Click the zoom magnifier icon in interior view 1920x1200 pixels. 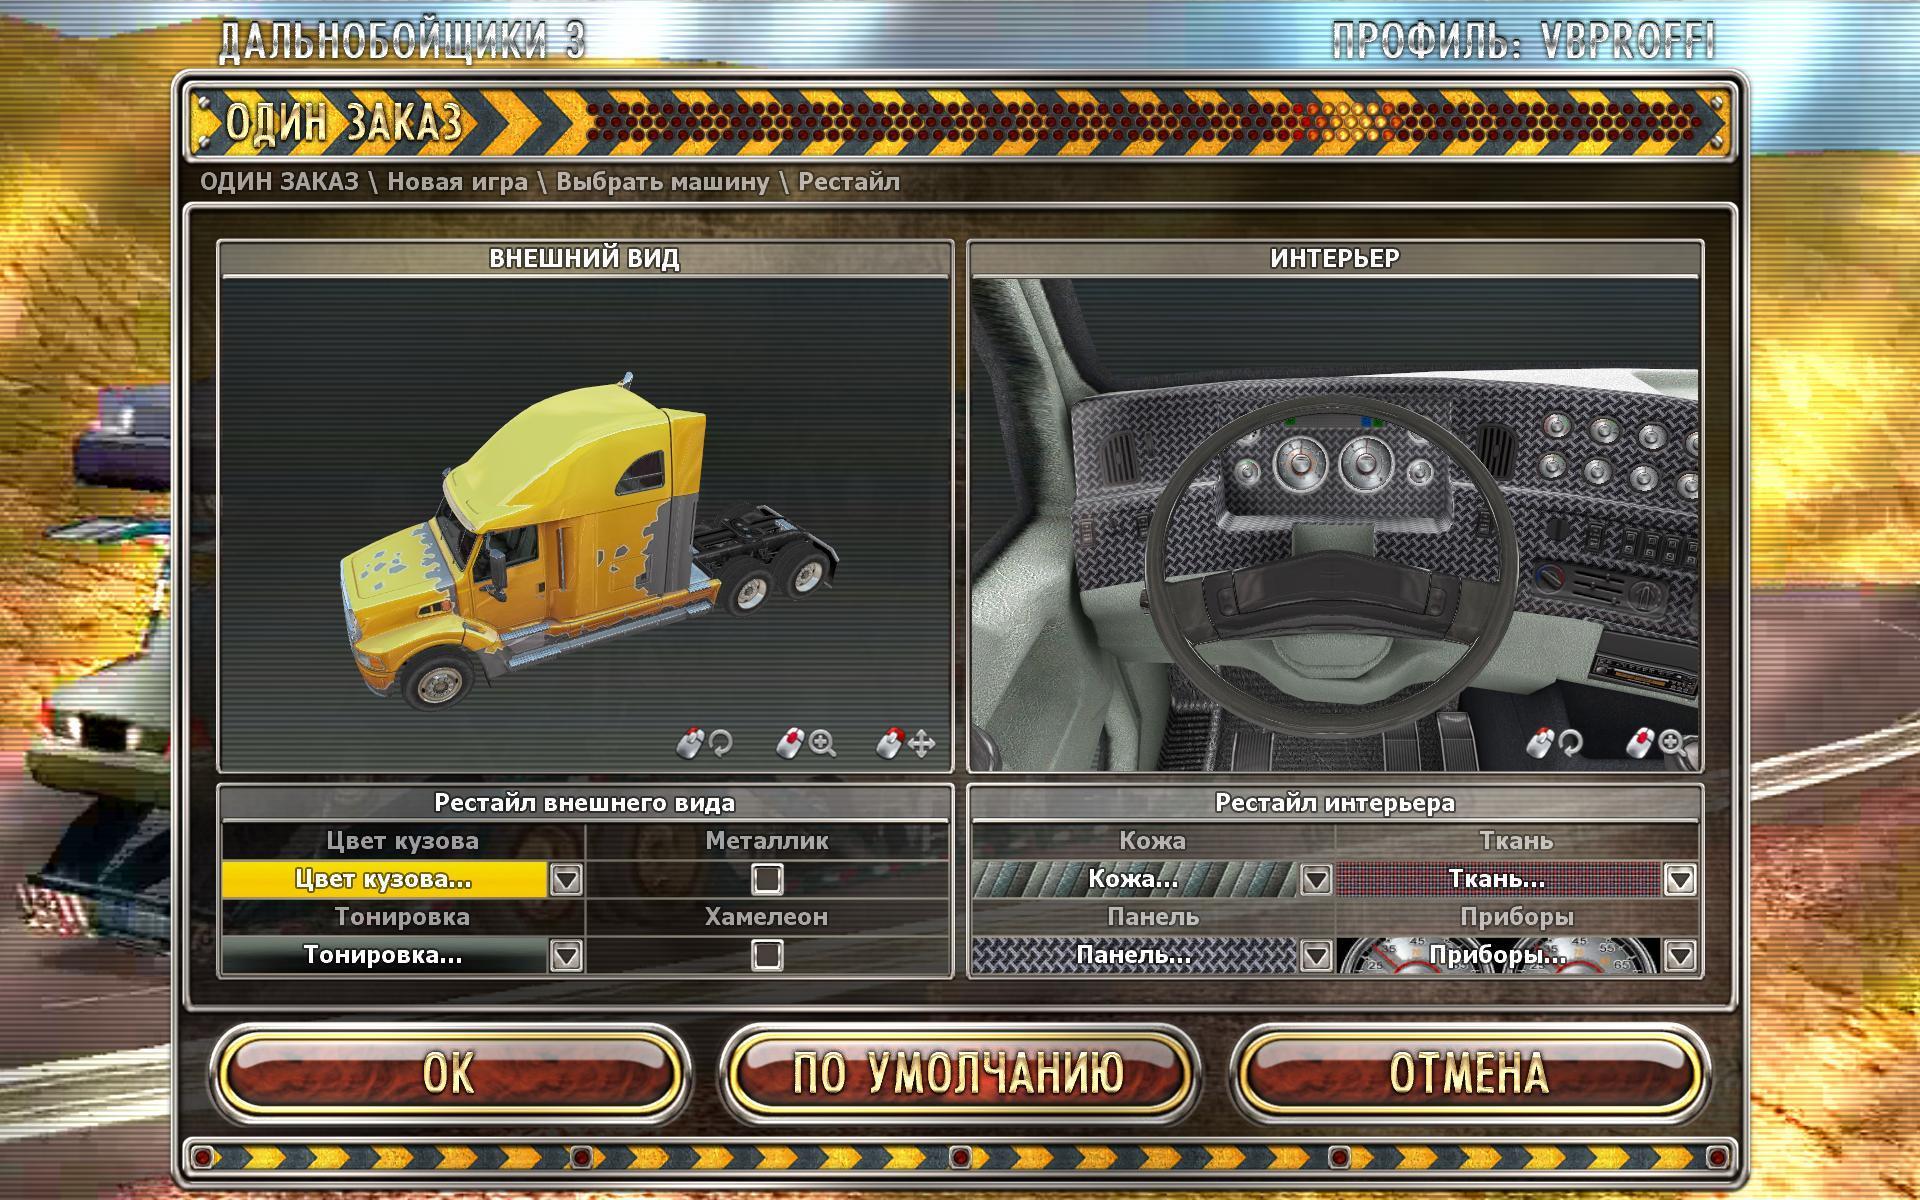tap(1670, 743)
